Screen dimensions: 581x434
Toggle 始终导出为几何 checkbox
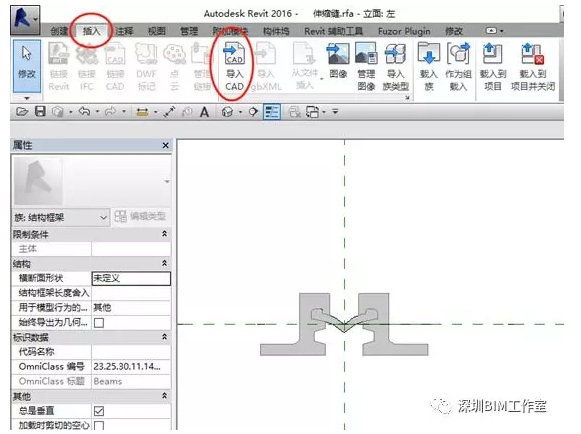click(x=99, y=322)
